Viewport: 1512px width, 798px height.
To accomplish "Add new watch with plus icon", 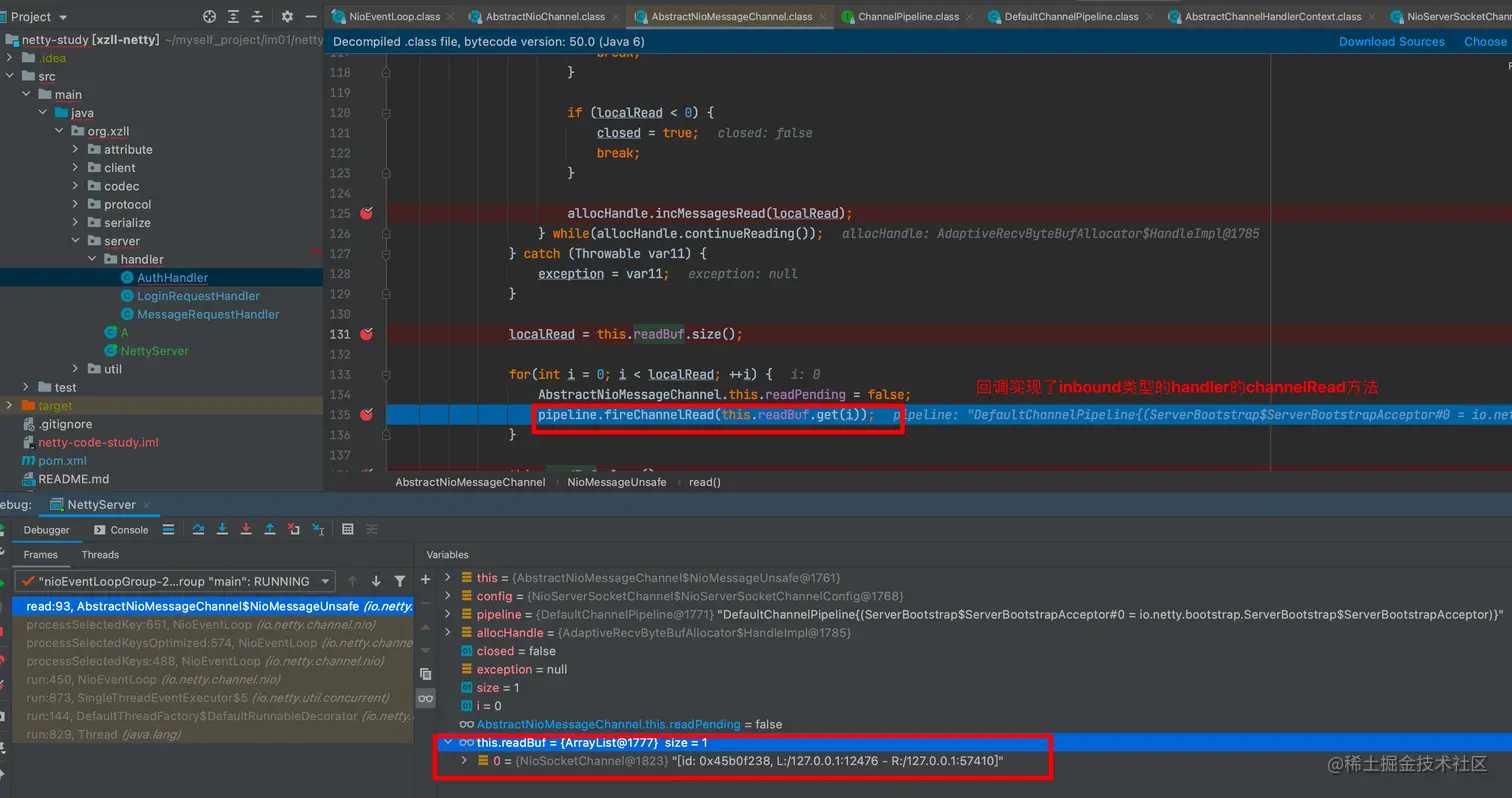I will (425, 579).
